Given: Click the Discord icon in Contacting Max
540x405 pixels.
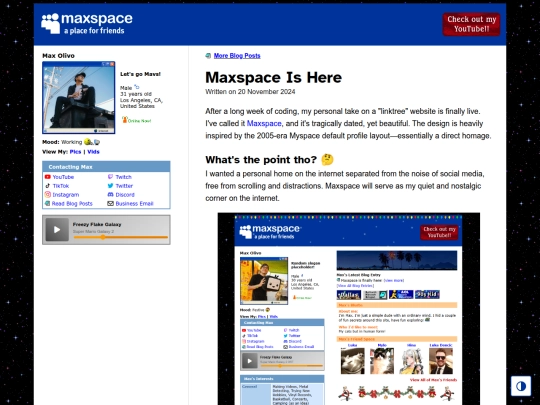Looking at the screenshot, I should (110, 195).
